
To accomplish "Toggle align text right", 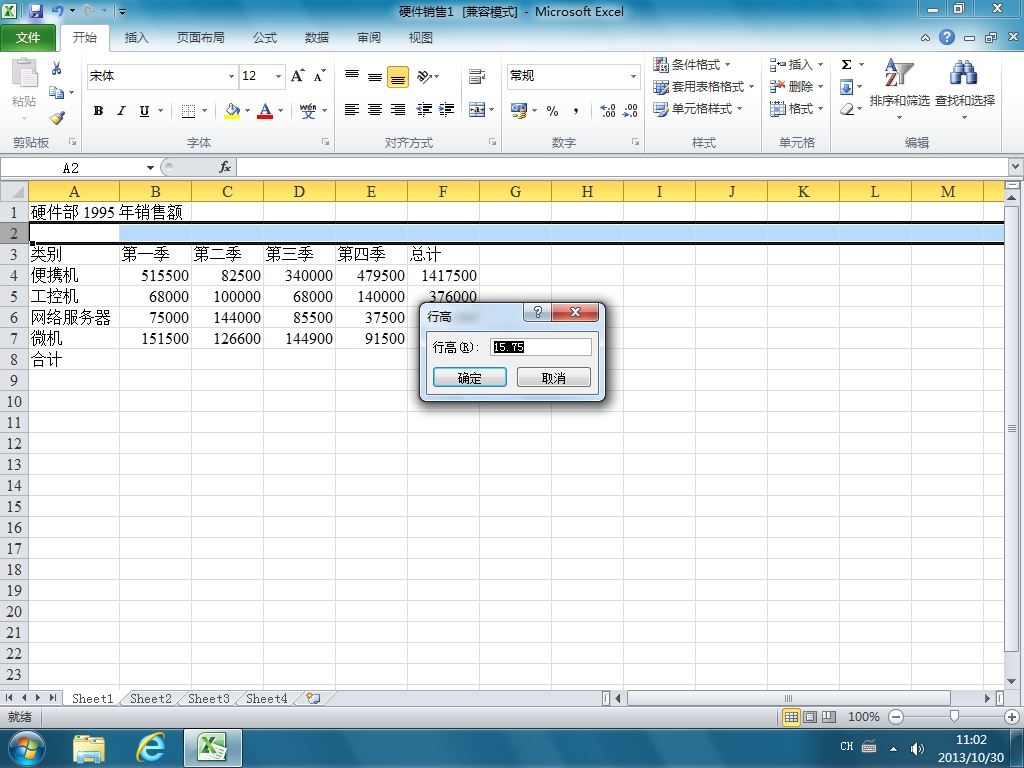I will [398, 110].
